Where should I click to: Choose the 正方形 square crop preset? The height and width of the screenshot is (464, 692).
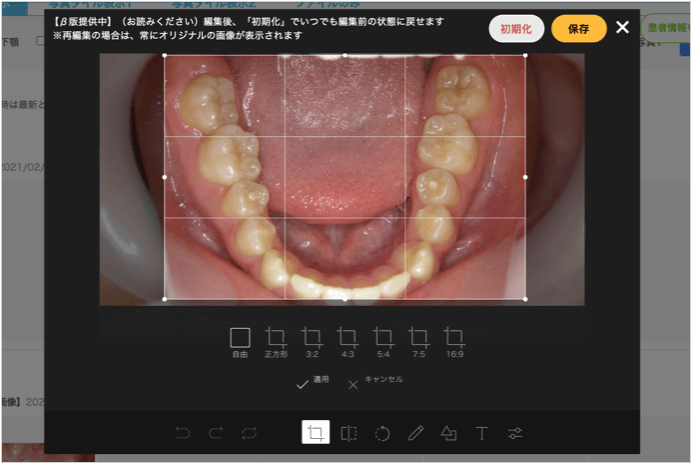point(276,341)
